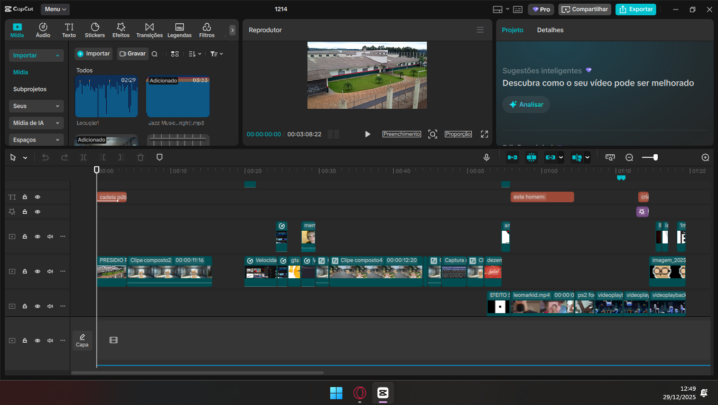Open the selection tool dropdown arrow
This screenshot has height=405, width=718.
25,157
